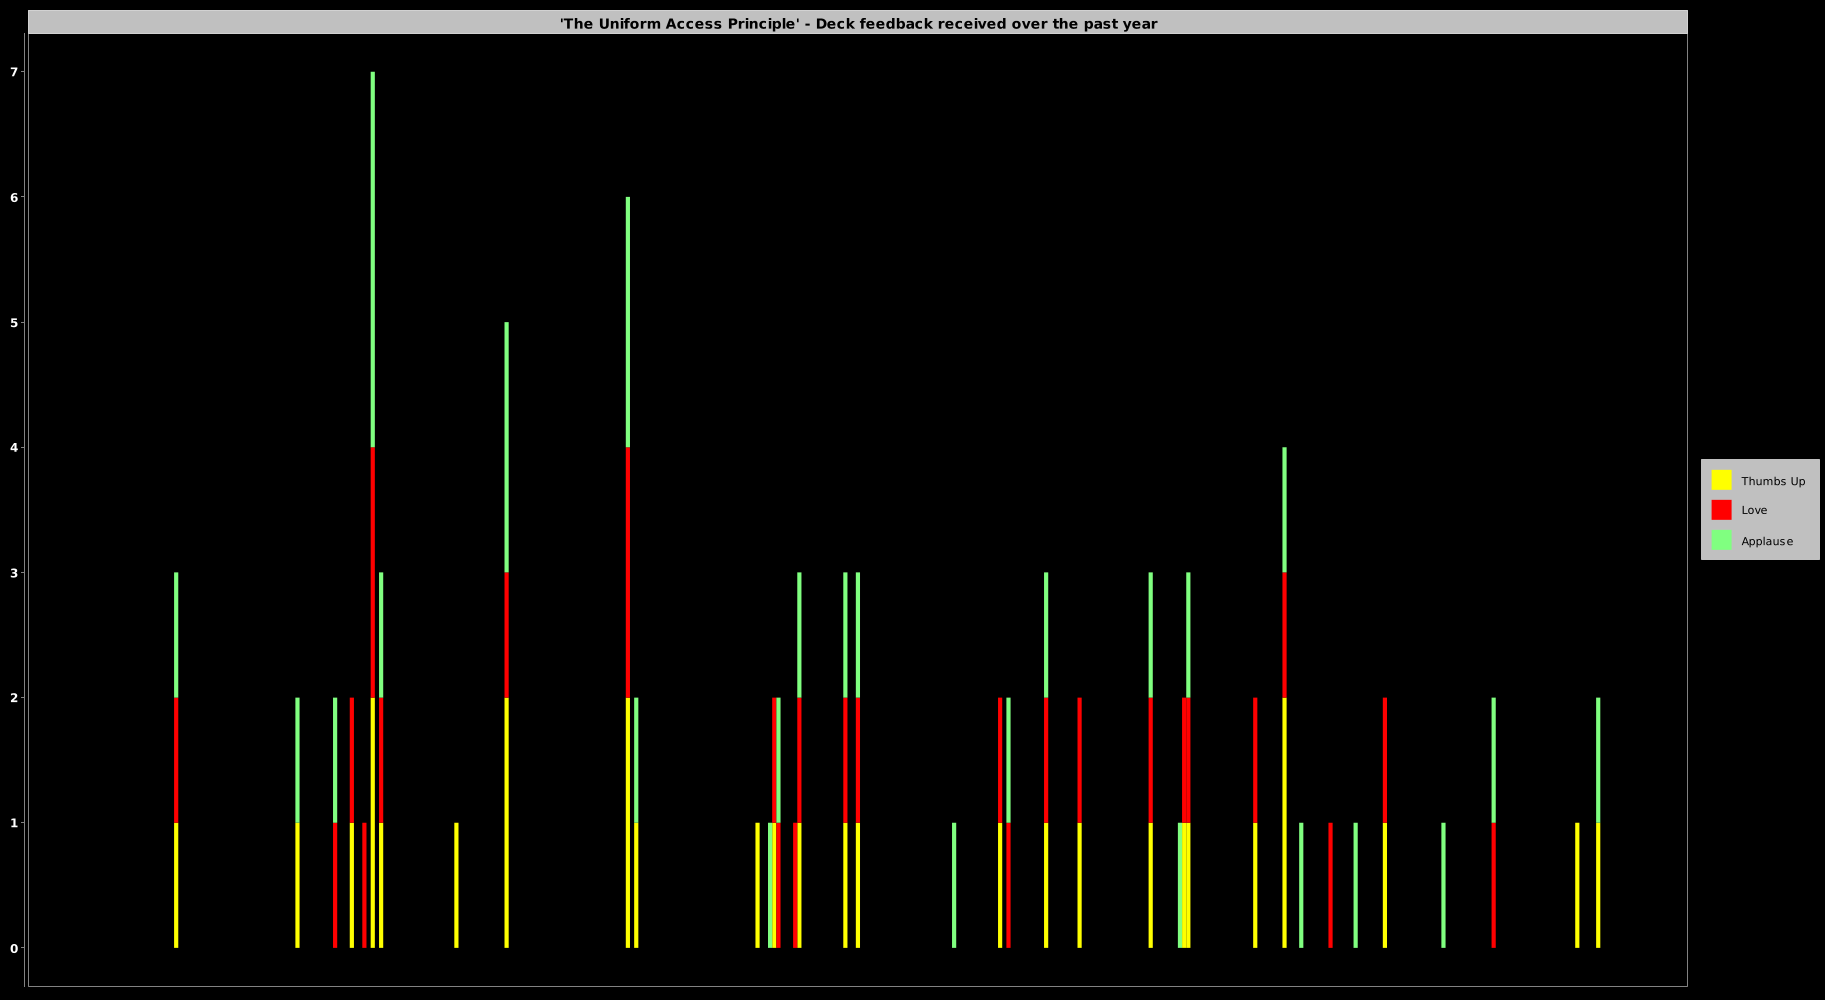
Task: Click the only bar reaching value 4
Action: click(1285, 697)
